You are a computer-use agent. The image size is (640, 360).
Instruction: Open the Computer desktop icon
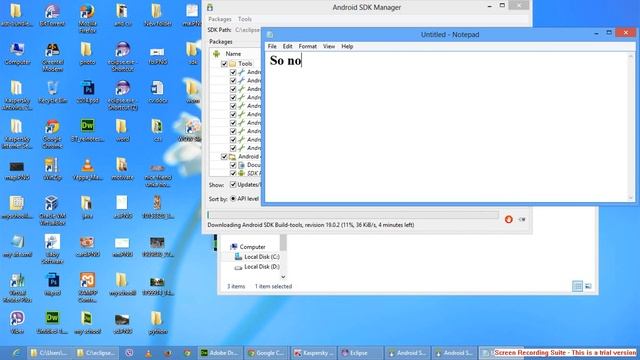coord(17,53)
